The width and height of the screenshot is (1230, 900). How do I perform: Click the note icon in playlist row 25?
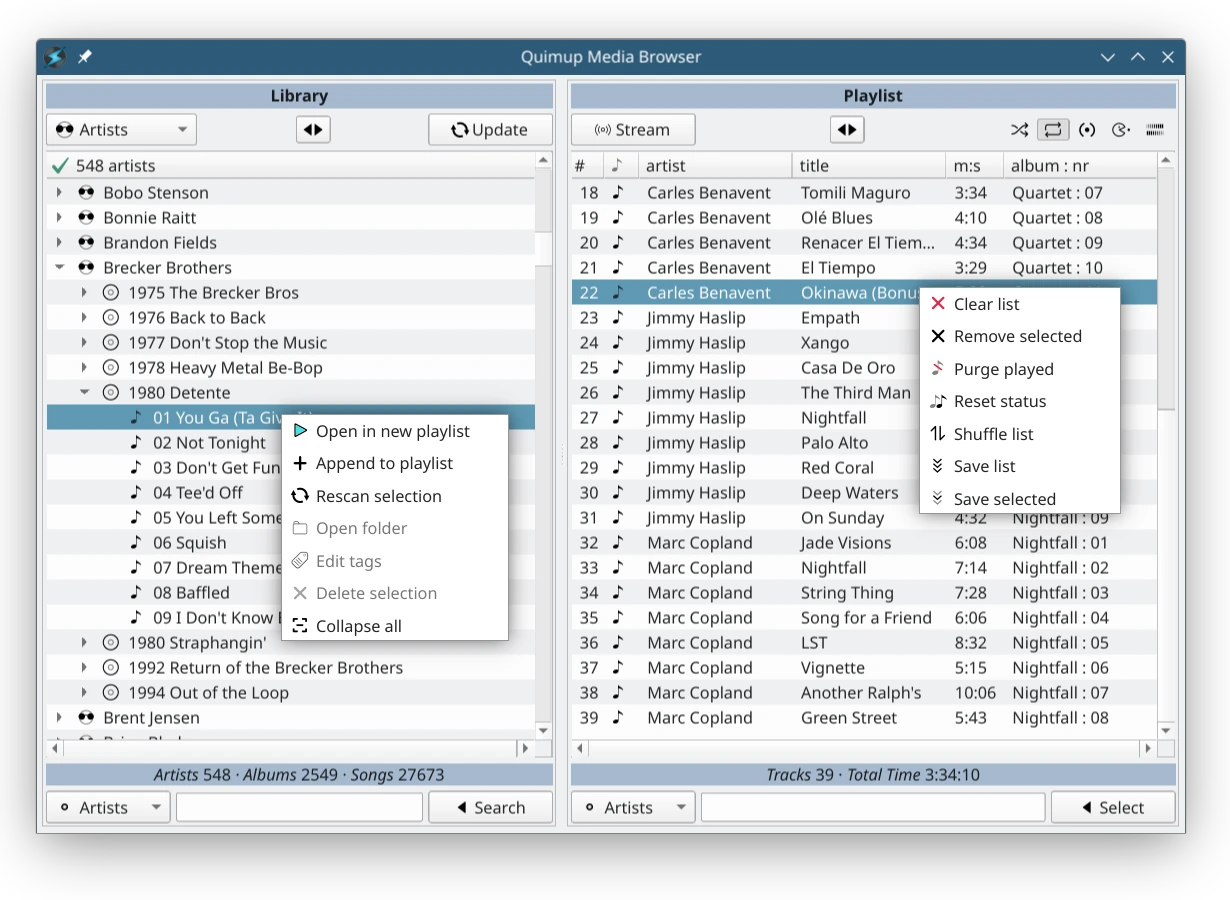618,368
